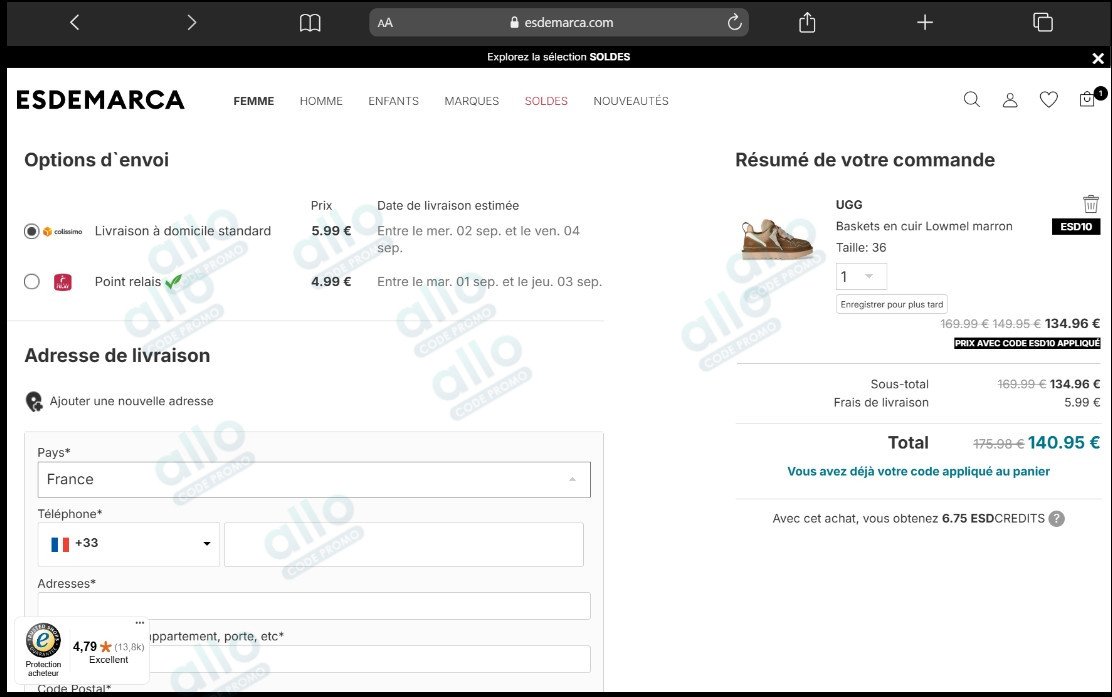This screenshot has width=1112, height=697.
Task: Remove UGG item with trash icon
Action: (x=1091, y=204)
